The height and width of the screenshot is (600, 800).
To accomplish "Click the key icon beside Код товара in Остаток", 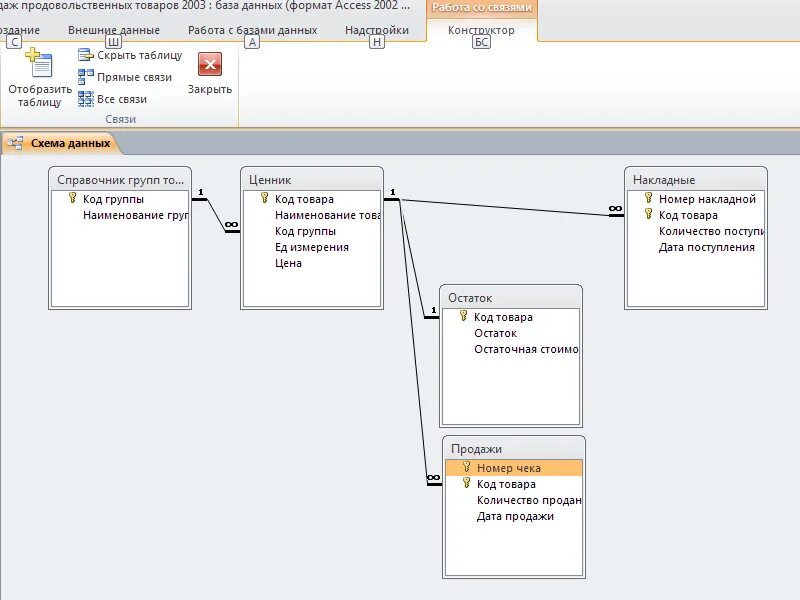I will (463, 316).
